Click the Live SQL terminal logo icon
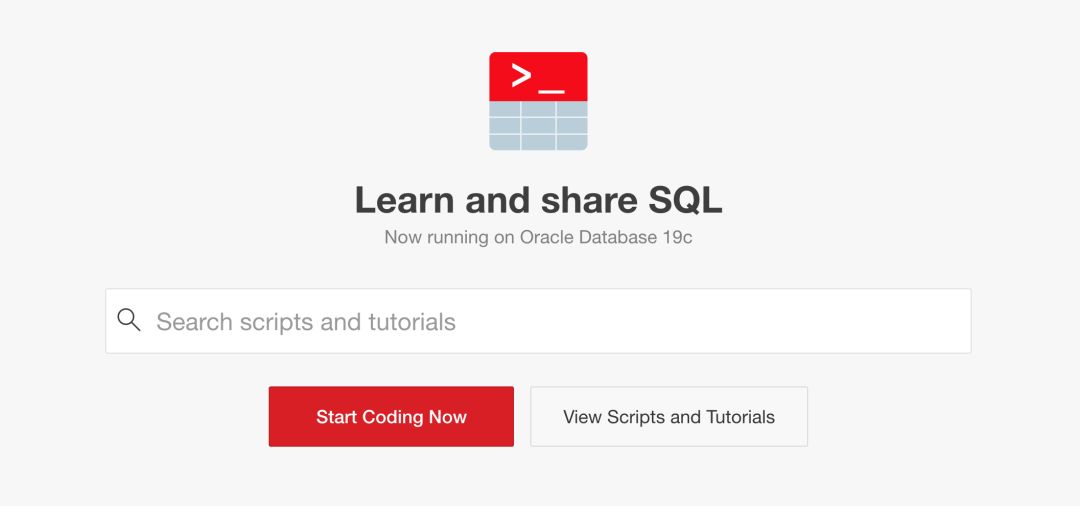 (x=538, y=101)
